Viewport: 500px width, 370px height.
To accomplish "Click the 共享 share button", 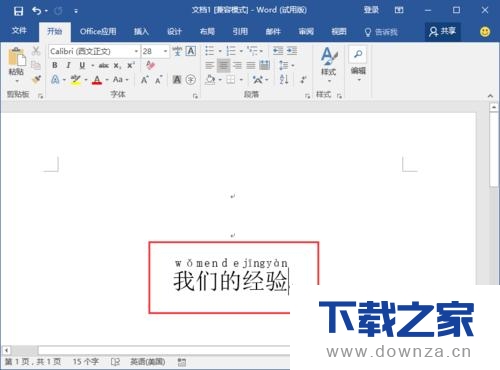I will [x=443, y=32].
